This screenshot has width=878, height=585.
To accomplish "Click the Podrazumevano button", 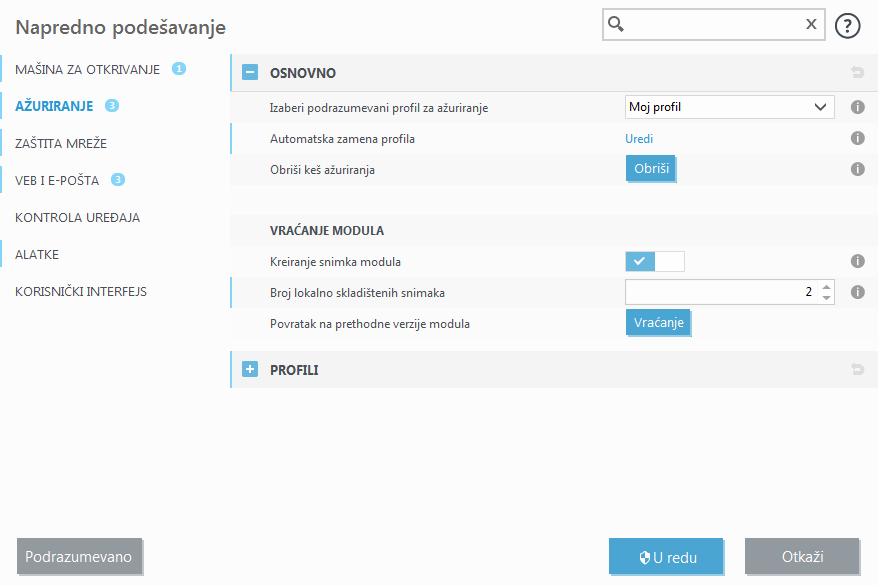I will tap(79, 556).
